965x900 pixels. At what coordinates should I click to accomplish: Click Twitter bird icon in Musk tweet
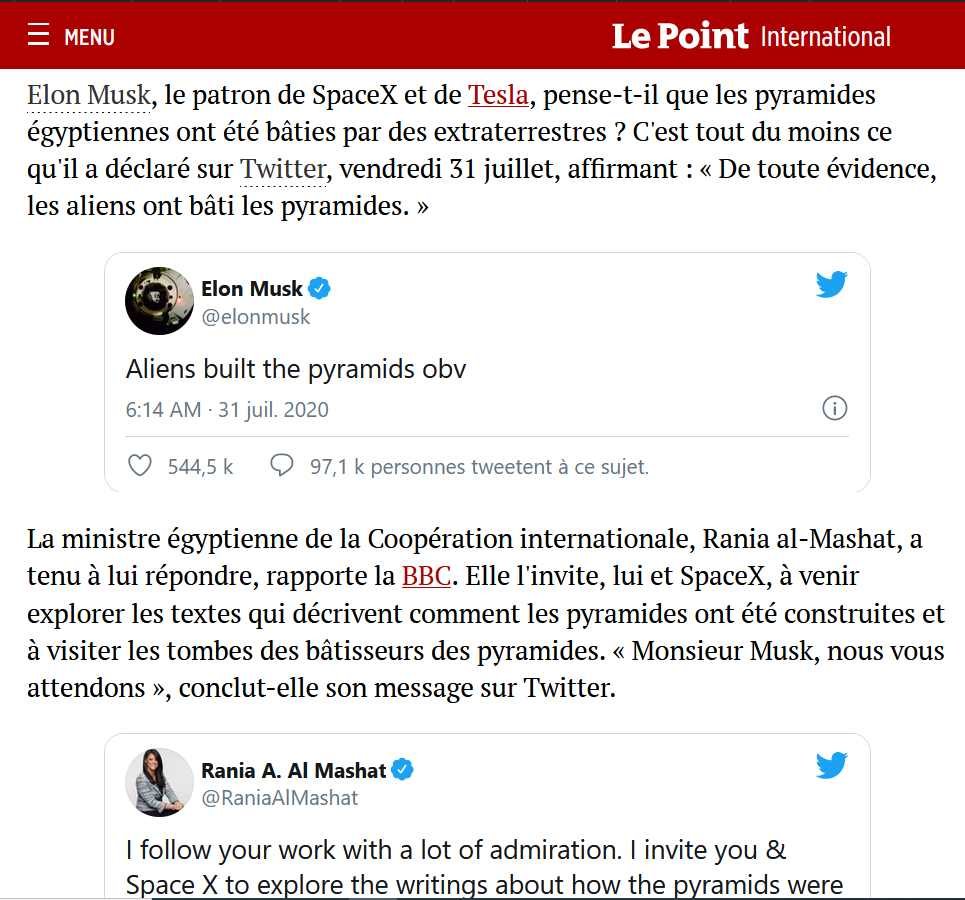pos(831,285)
